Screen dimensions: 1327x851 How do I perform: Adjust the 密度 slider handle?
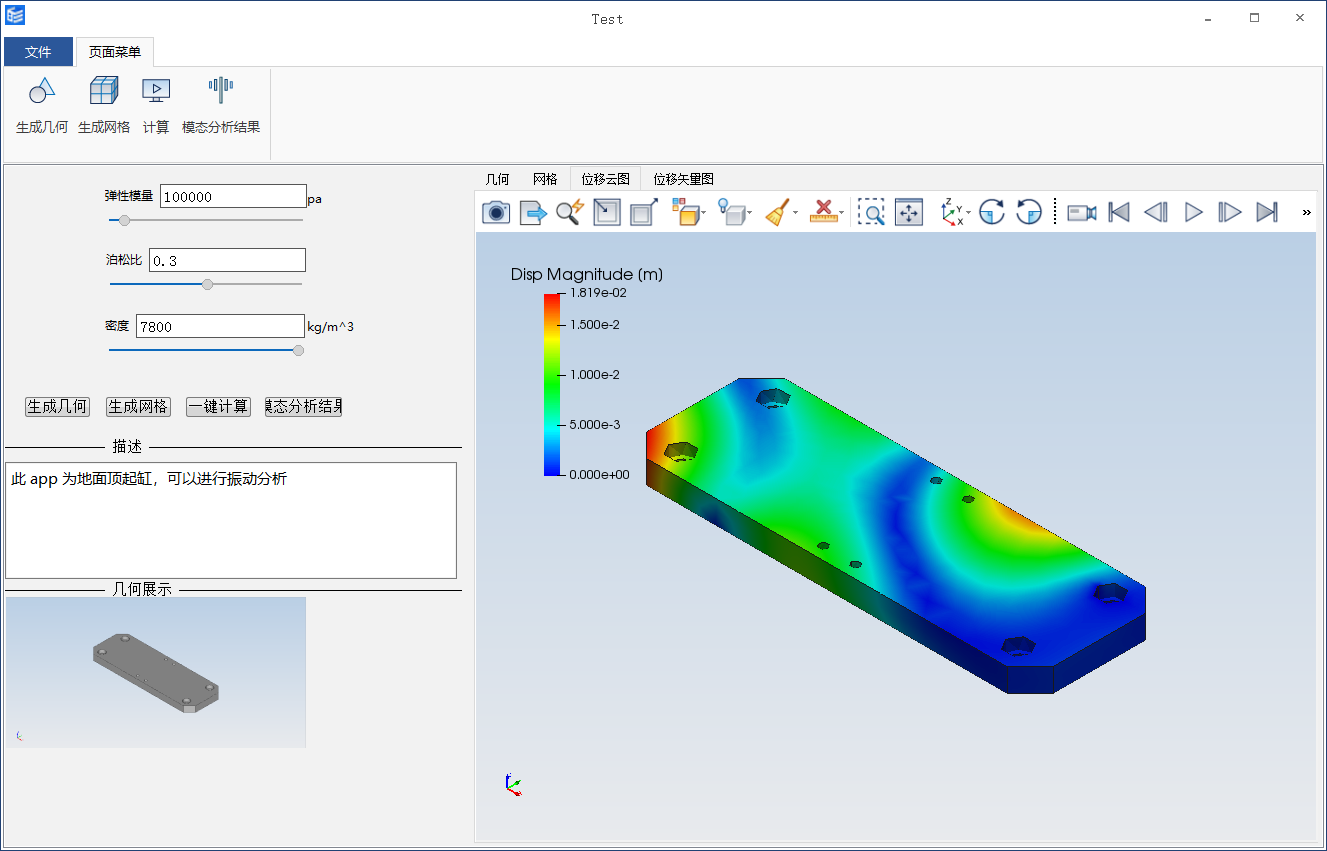click(298, 350)
